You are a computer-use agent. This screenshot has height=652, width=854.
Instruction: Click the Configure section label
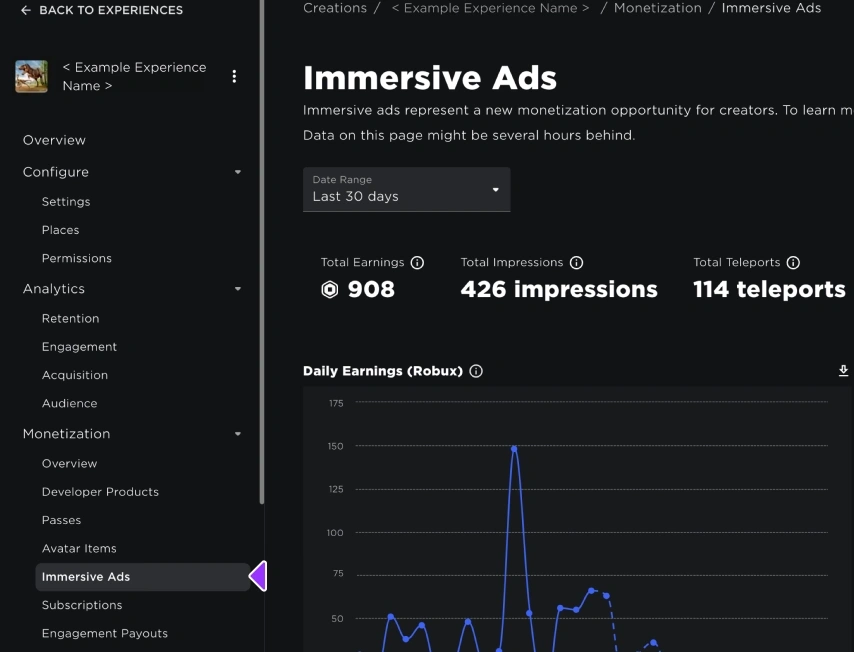click(x=56, y=172)
